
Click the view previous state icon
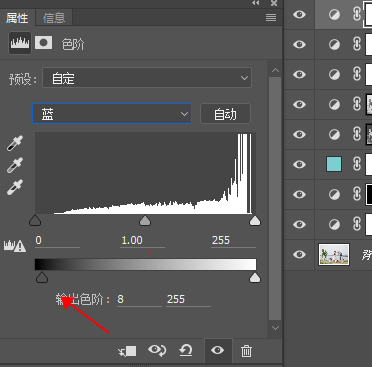tap(157, 350)
